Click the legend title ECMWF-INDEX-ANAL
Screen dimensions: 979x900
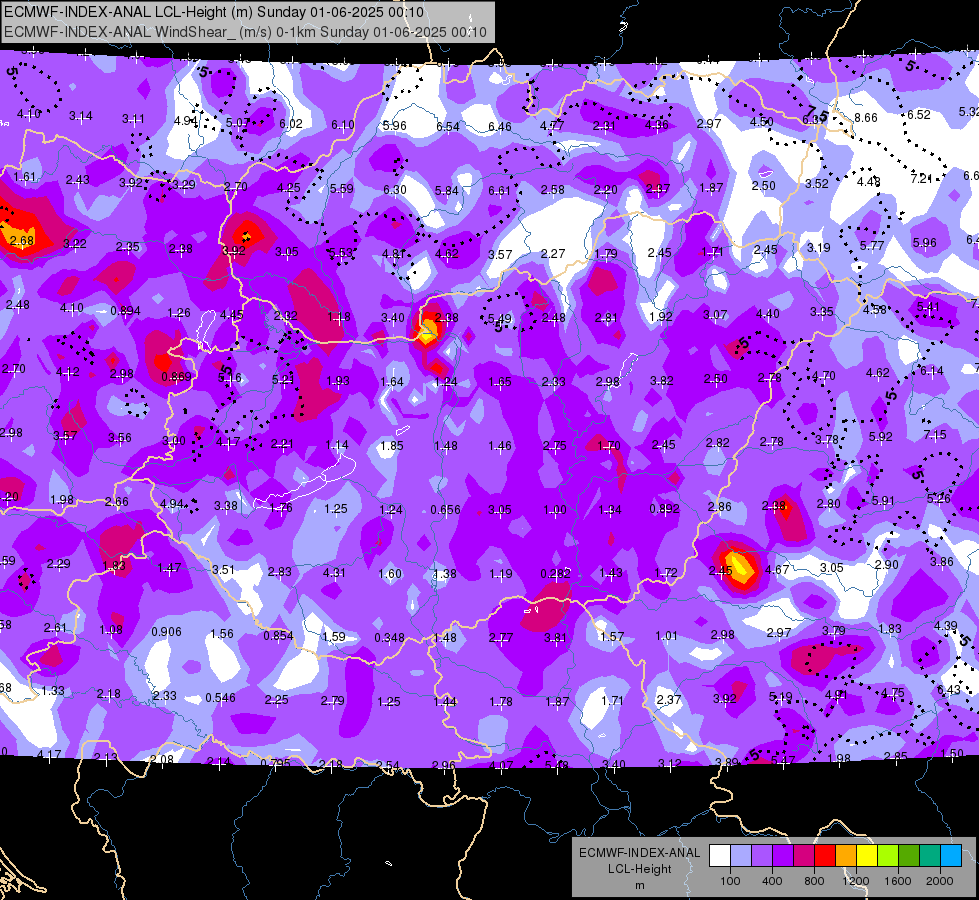pos(639,853)
